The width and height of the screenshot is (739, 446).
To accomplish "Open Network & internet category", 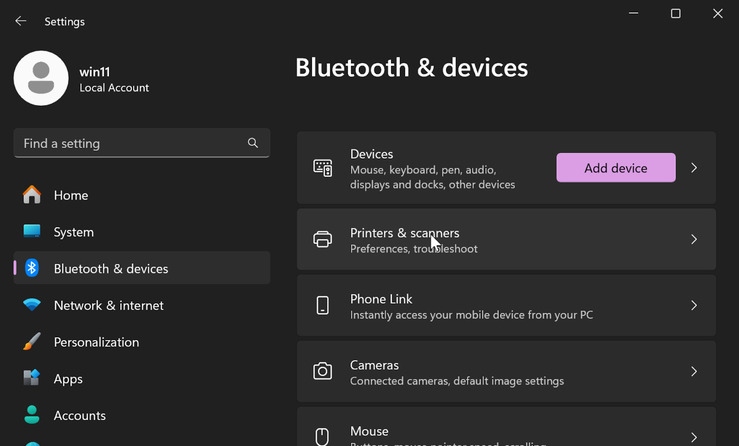I will [x=141, y=306].
